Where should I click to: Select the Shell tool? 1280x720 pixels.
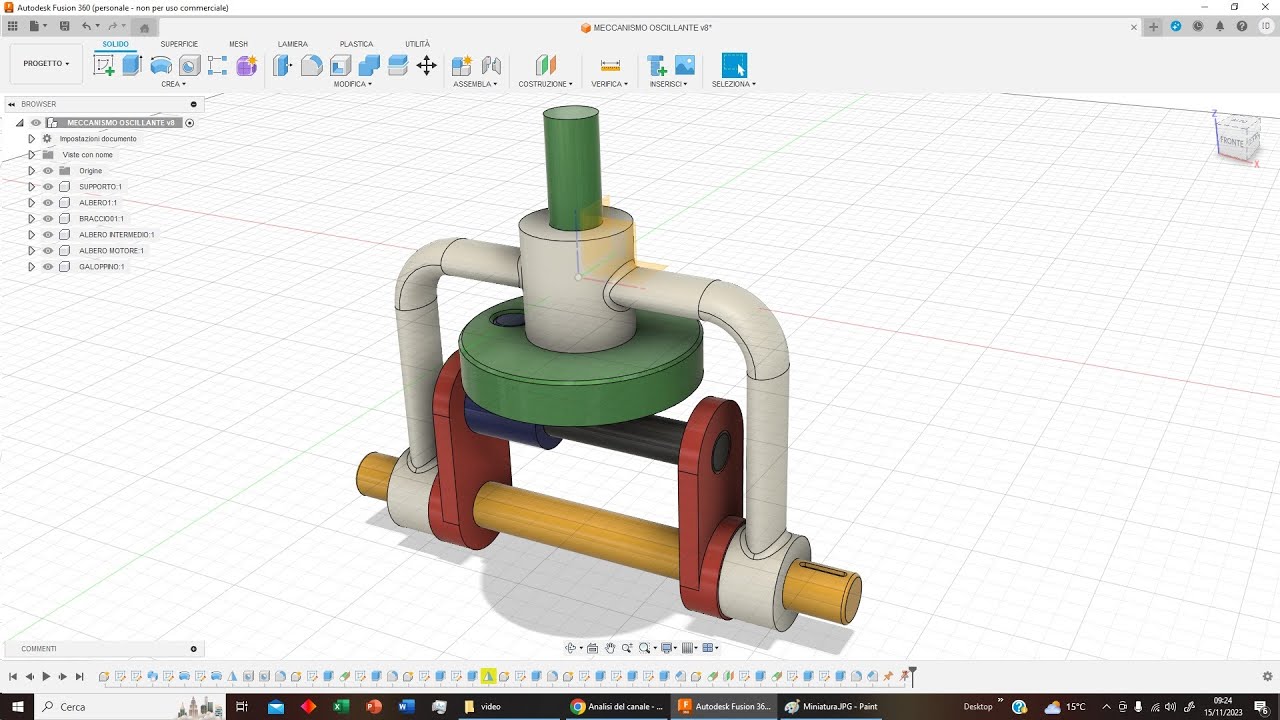pyautogui.click(x=340, y=66)
